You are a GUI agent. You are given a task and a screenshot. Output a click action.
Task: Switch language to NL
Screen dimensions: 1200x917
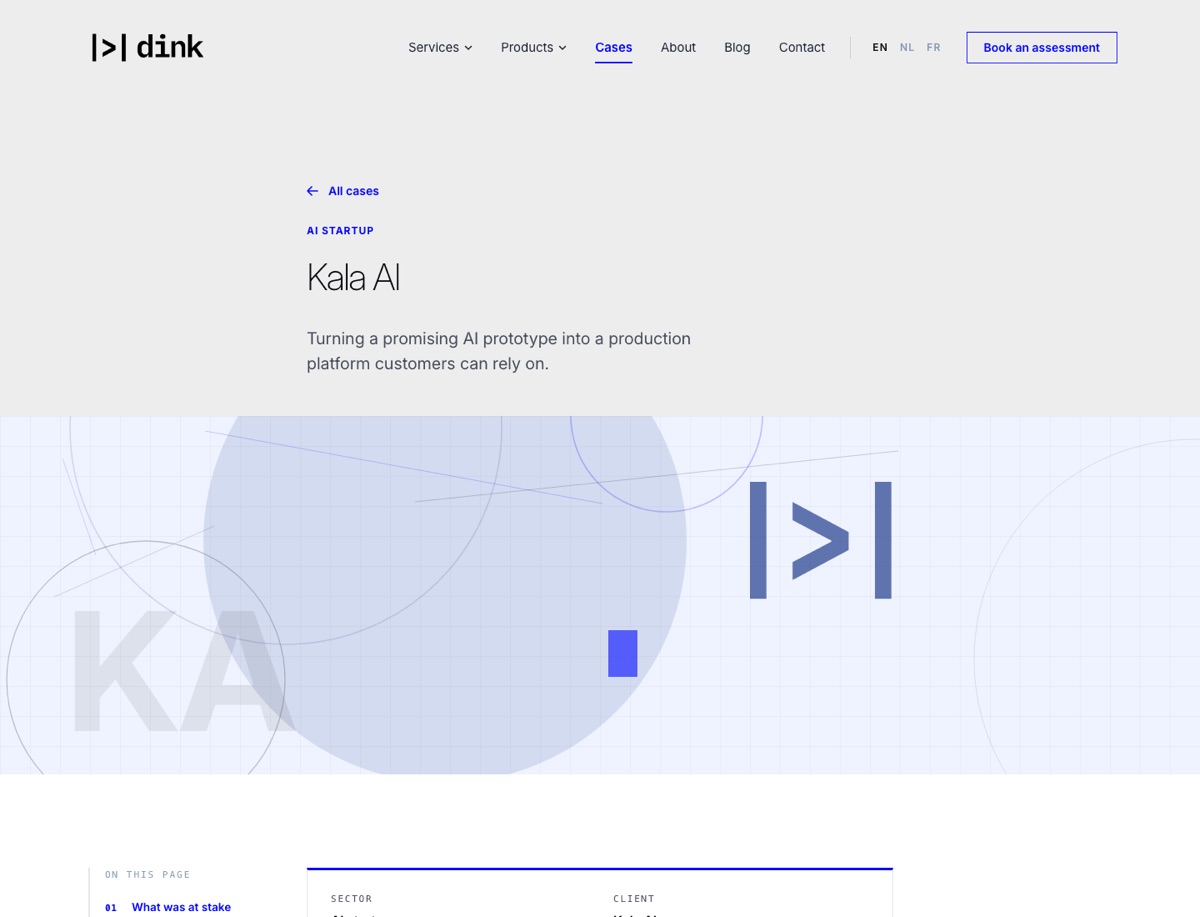click(x=907, y=47)
